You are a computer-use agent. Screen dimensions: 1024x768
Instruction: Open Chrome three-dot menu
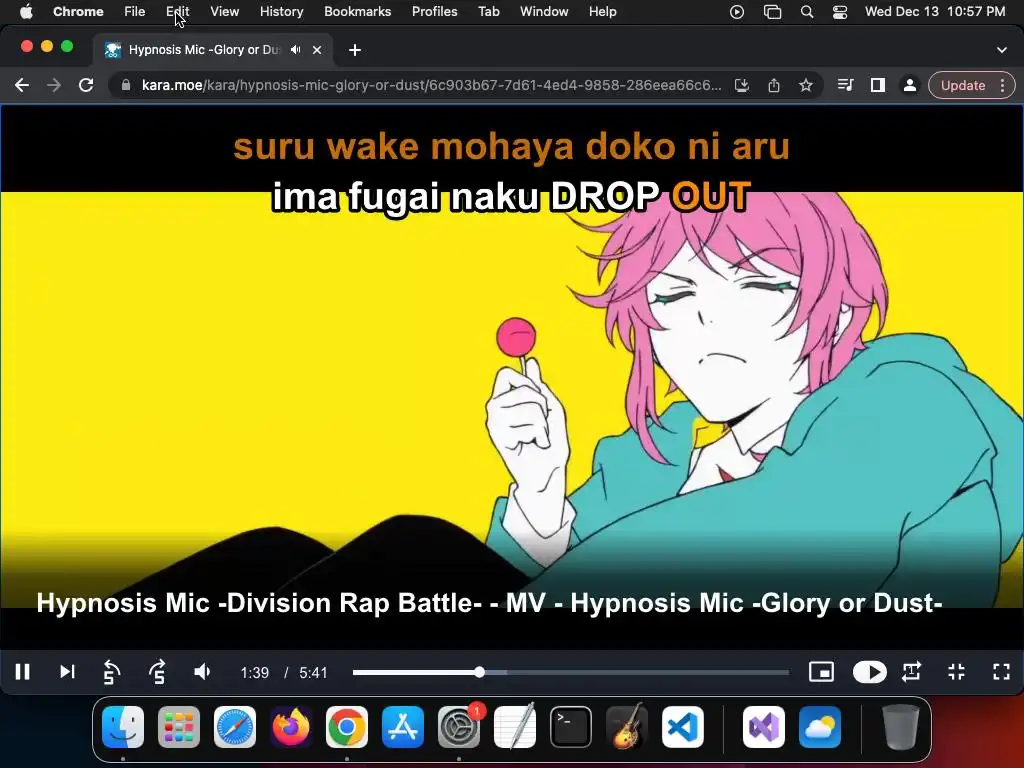1002,86
